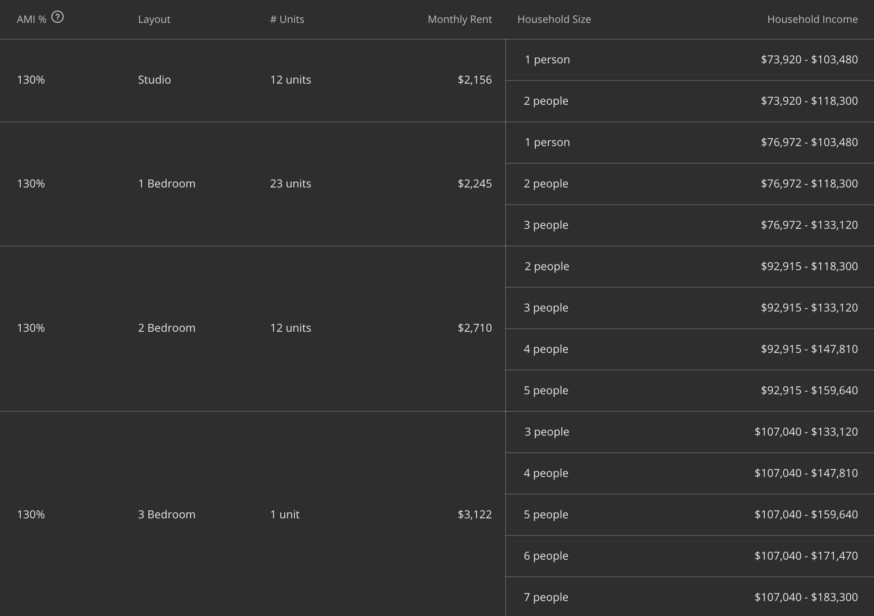This screenshot has width=874, height=616.
Task: Click the Household Size column header
Action: pyautogui.click(x=554, y=19)
